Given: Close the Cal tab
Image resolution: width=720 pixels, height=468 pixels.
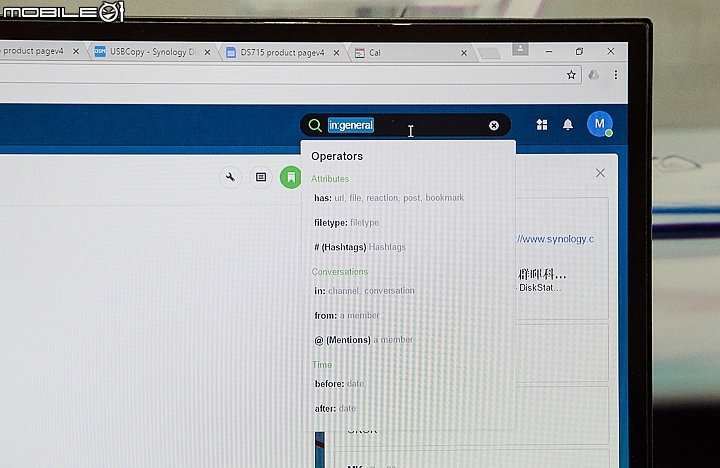Looking at the screenshot, I should tap(464, 53).
